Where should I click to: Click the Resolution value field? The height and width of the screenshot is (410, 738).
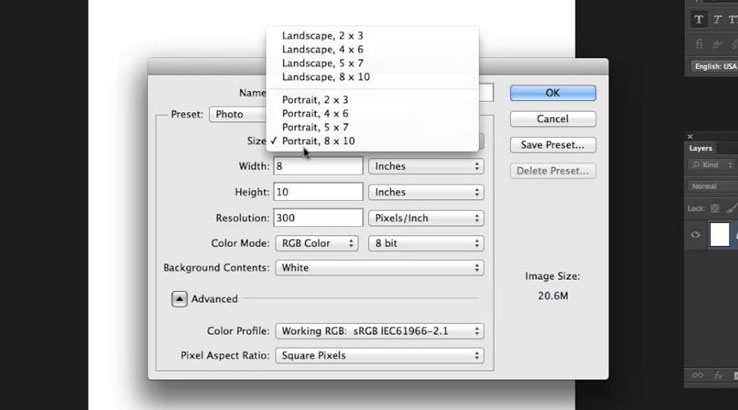[x=318, y=218]
